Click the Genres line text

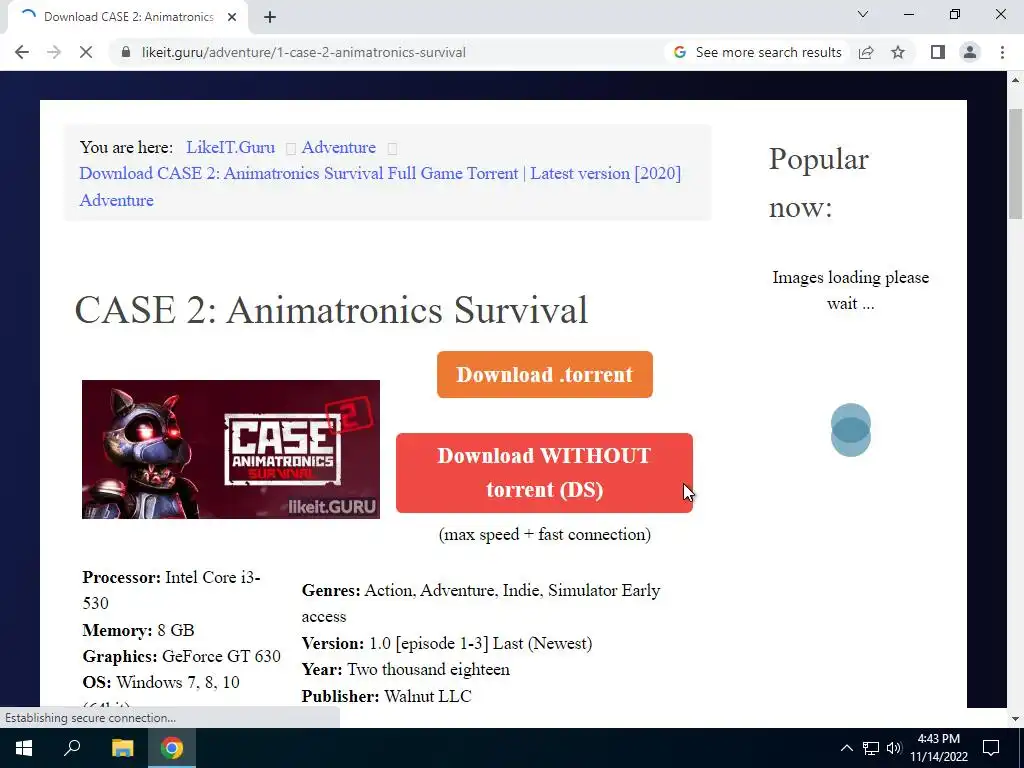pos(481,603)
